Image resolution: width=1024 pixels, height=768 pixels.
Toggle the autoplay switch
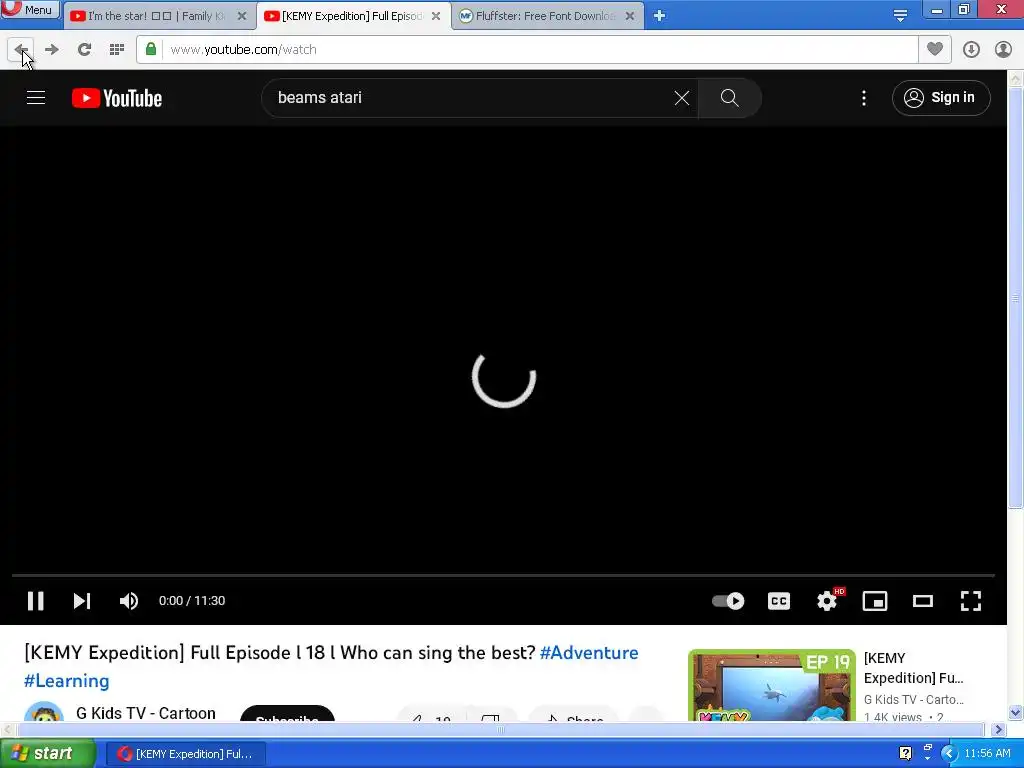coord(728,601)
